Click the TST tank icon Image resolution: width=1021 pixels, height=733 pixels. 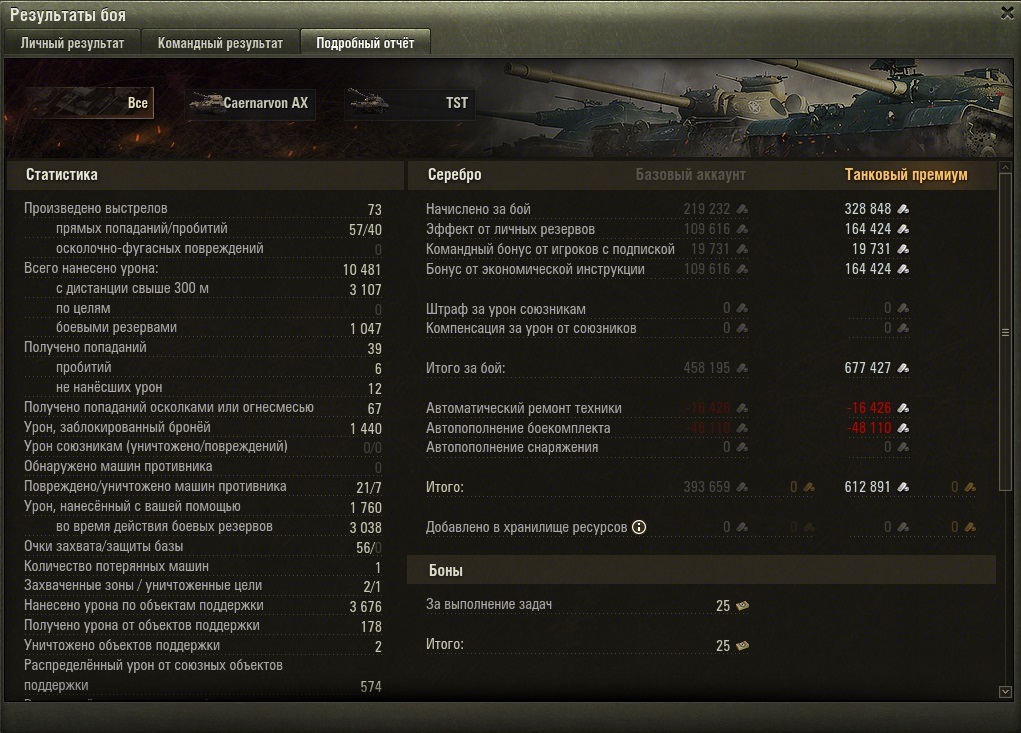tap(369, 103)
